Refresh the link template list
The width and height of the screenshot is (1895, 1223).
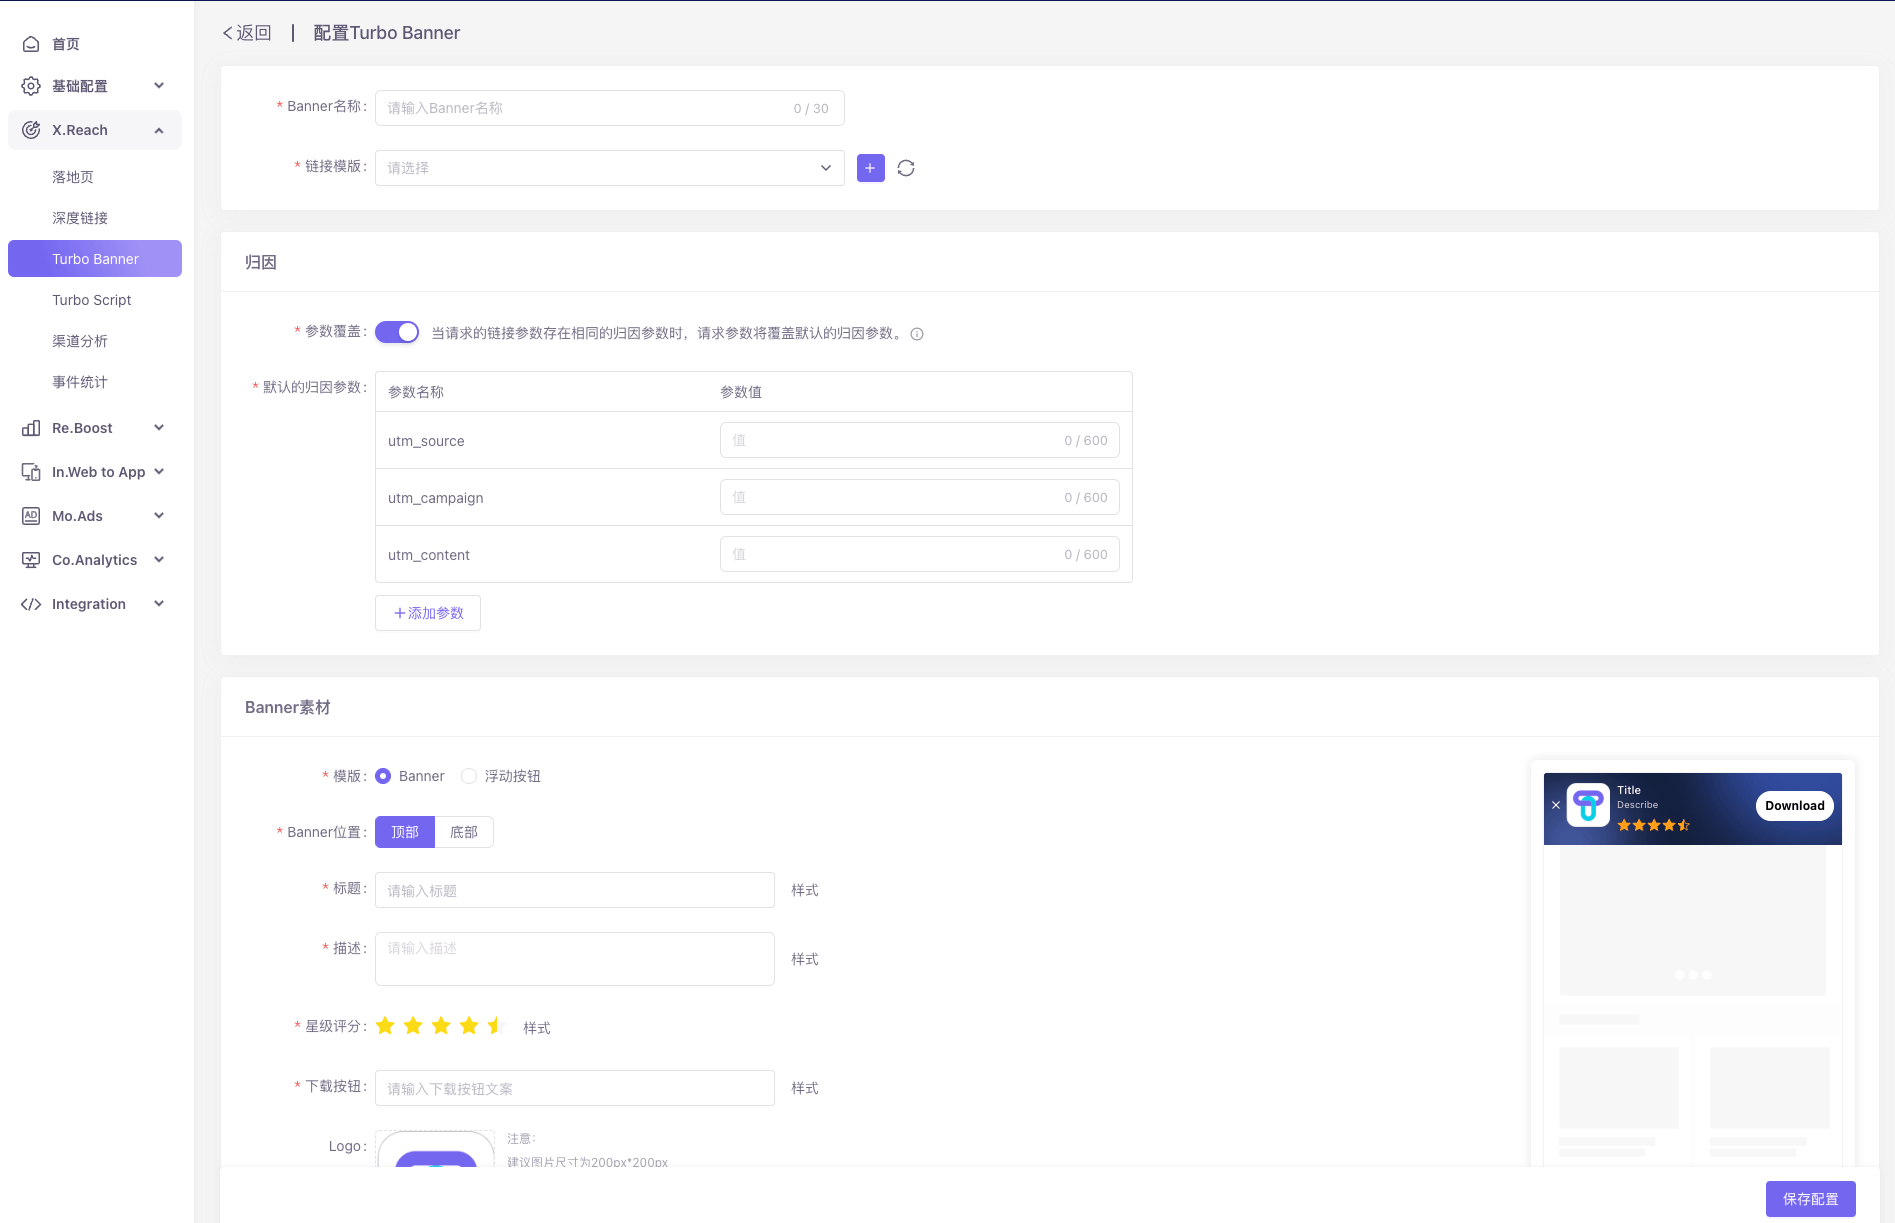pyautogui.click(x=906, y=168)
